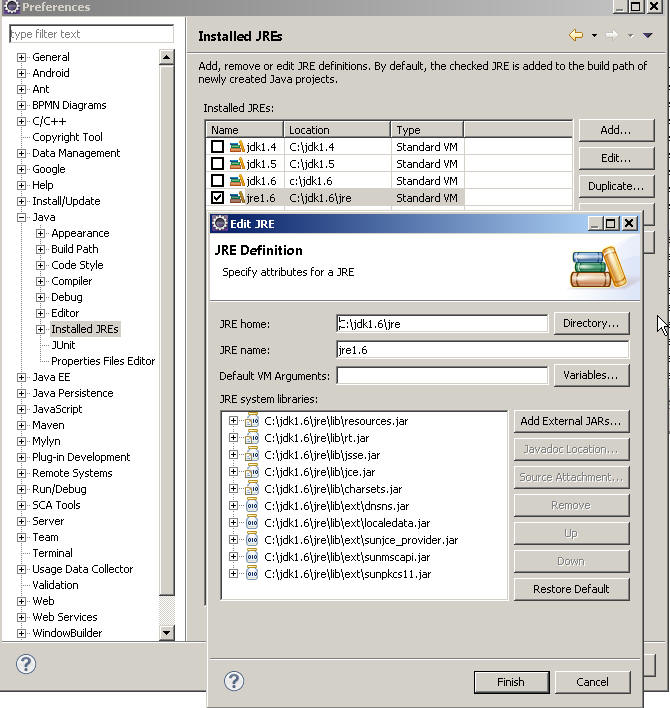The width and height of the screenshot is (670, 708).
Task: Select JUnit in the preferences tree
Action: pos(63,345)
